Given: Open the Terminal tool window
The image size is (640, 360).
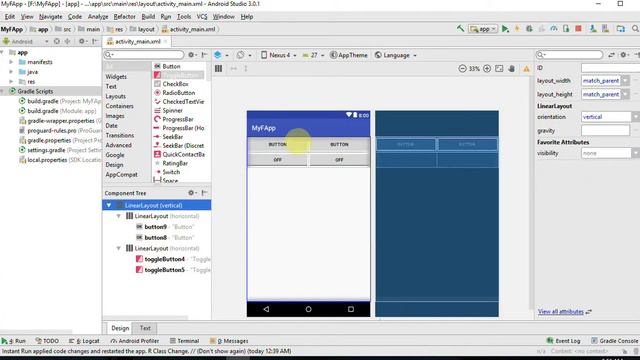Looking at the screenshot, I should tap(184, 340).
